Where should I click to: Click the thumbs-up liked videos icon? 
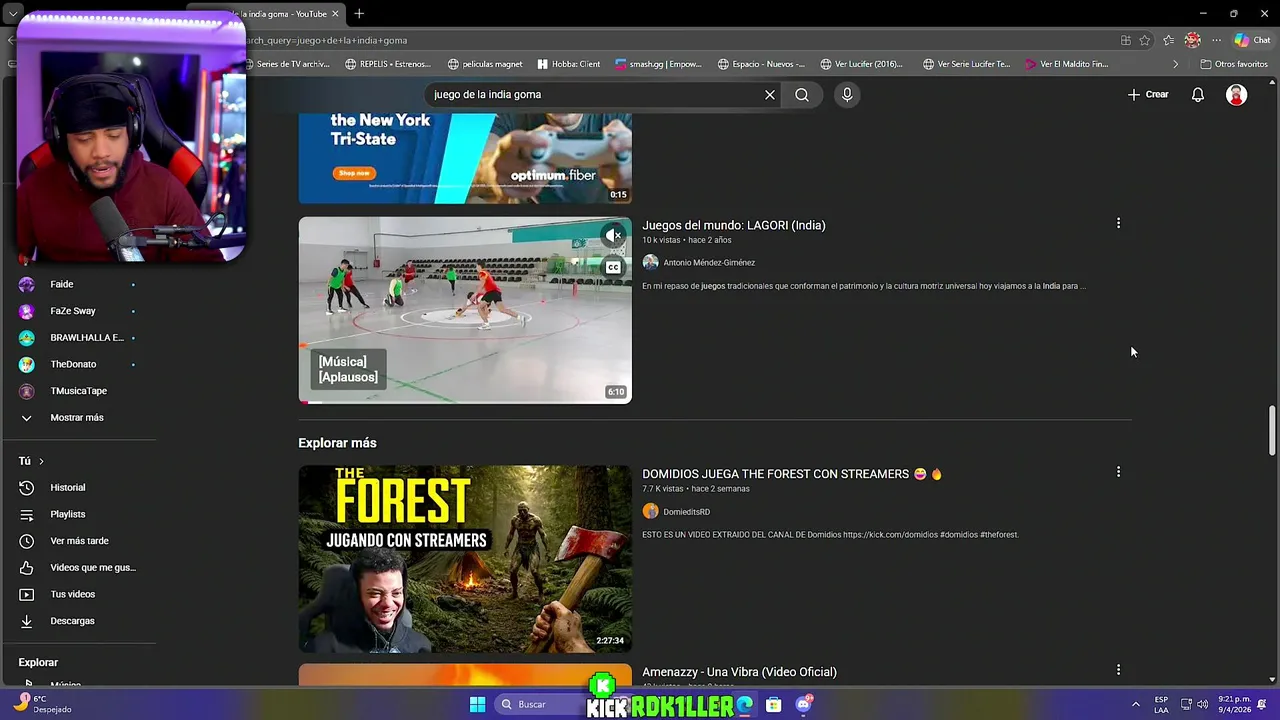point(27,567)
